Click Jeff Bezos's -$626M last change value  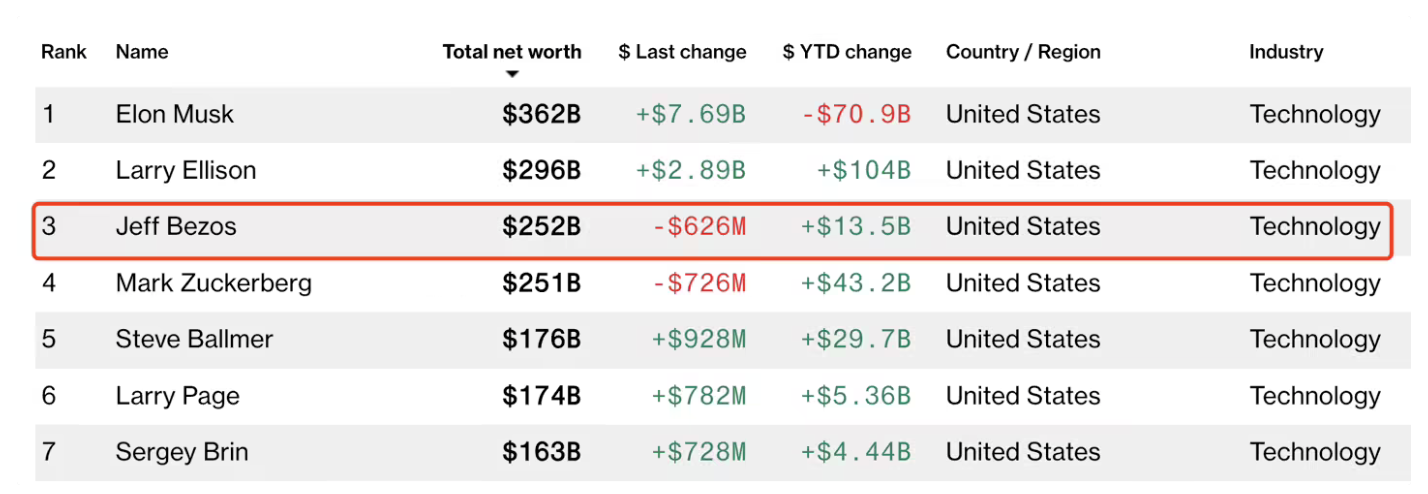tap(699, 227)
